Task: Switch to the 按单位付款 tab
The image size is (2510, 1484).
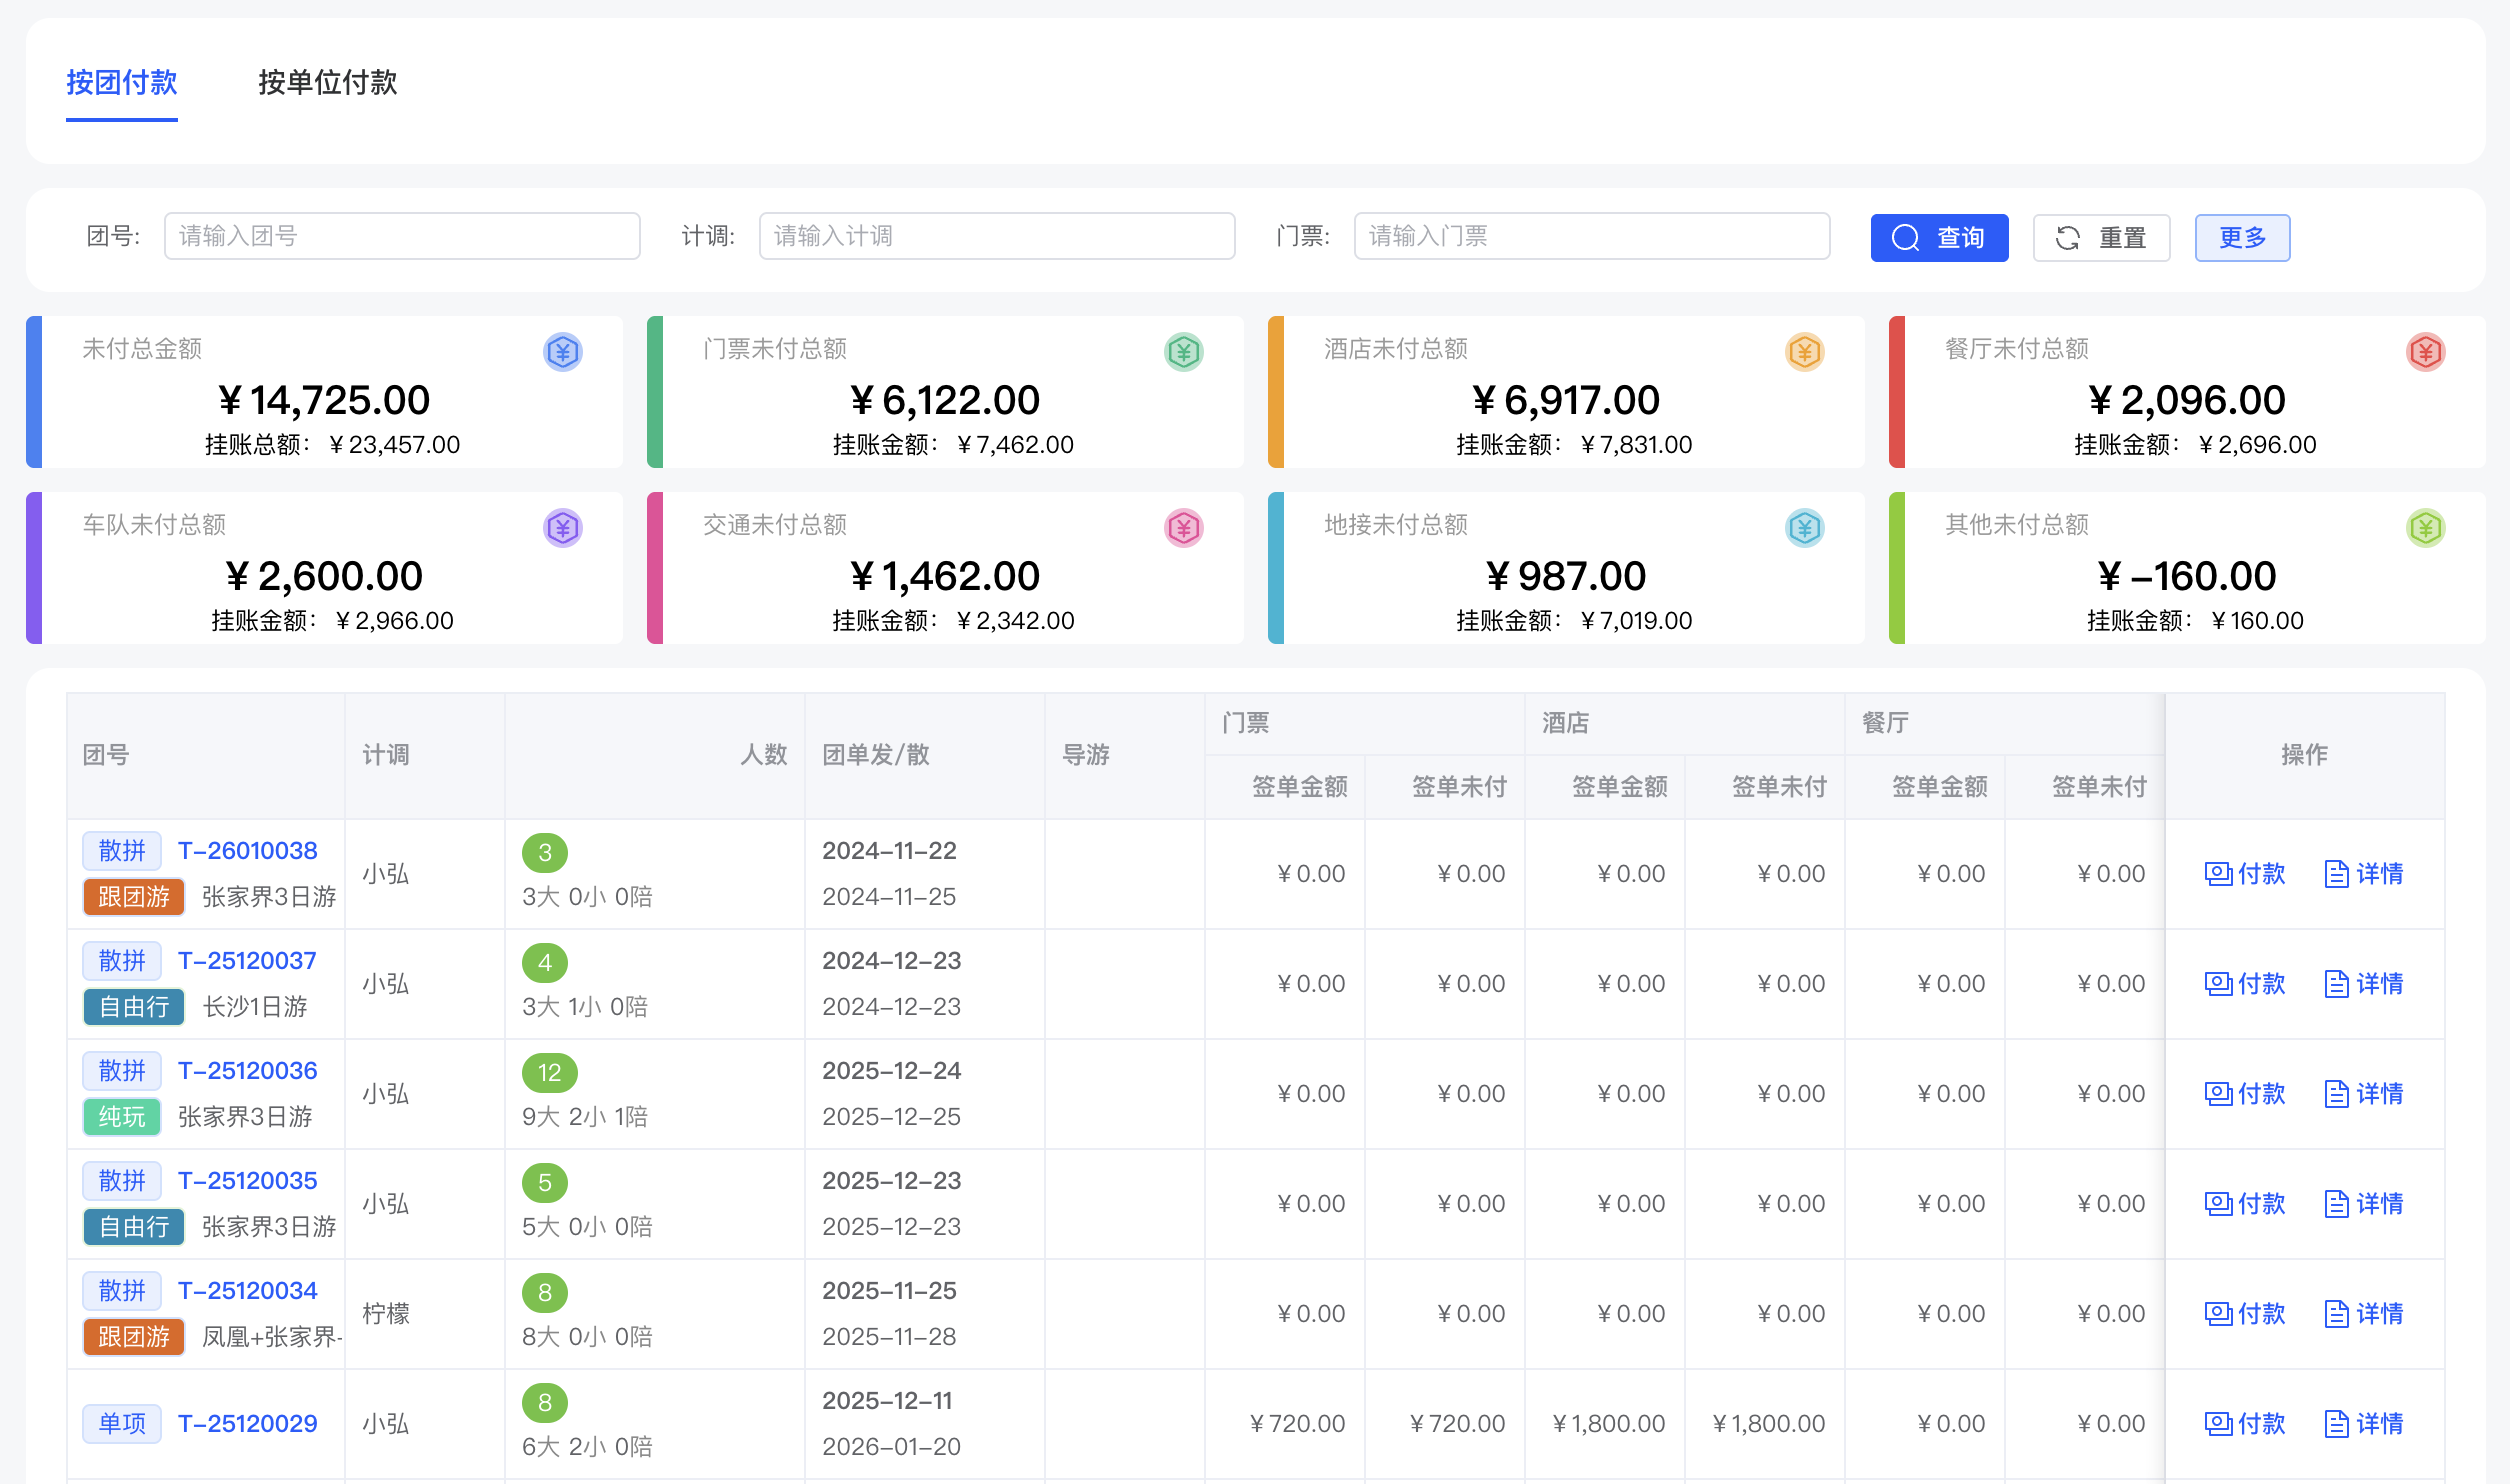Action: [327, 82]
